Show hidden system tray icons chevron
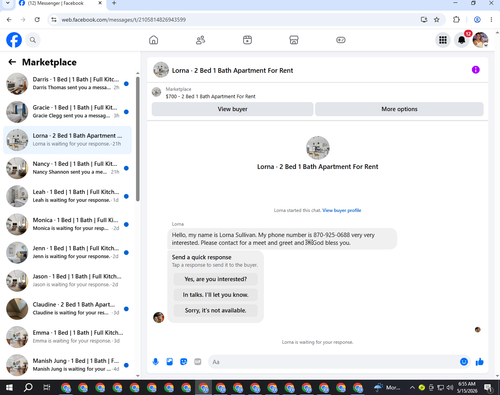Screen dimensions: 500x395 tap(412, 387)
